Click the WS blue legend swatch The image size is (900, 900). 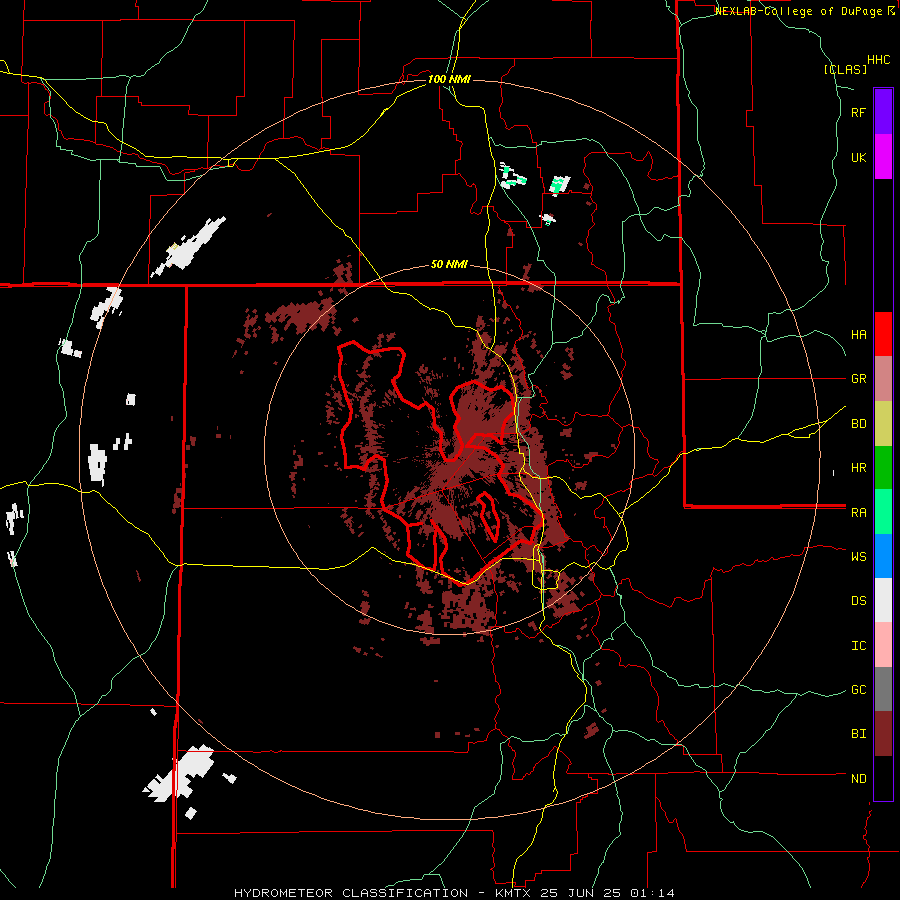883,556
